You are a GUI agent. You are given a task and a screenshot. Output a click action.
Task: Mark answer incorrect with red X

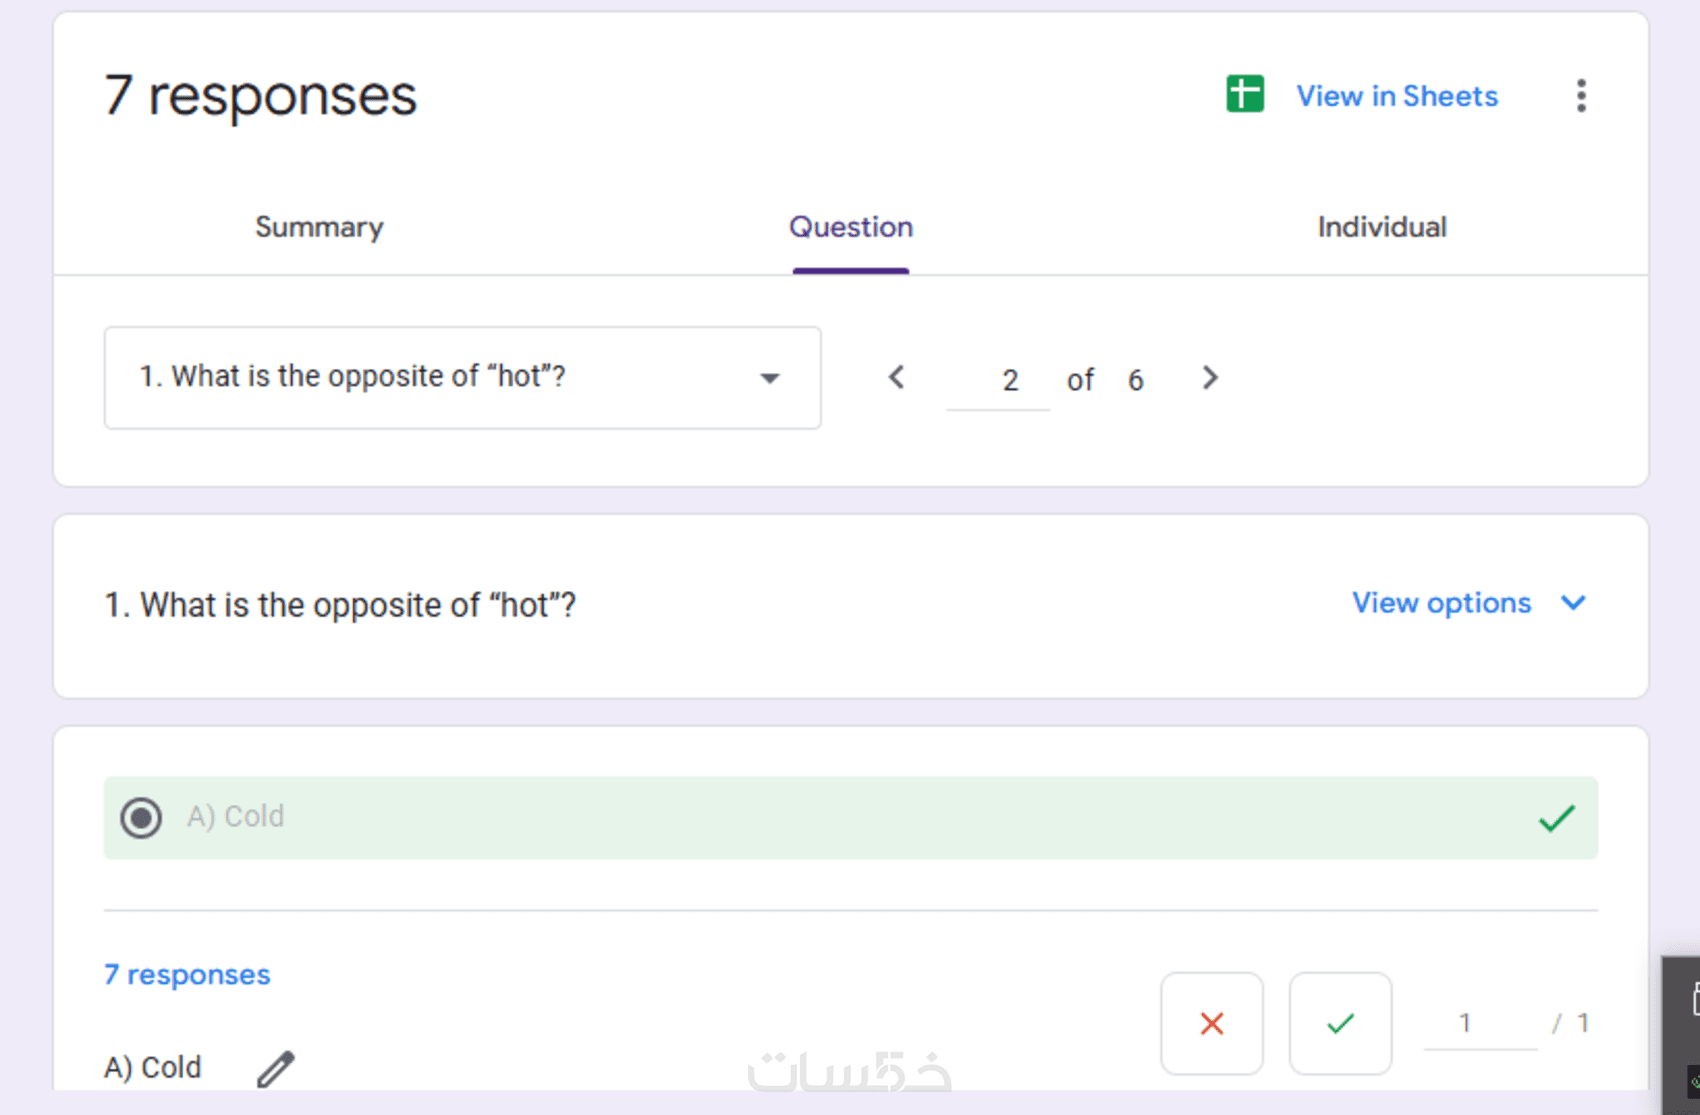tap(1212, 1023)
